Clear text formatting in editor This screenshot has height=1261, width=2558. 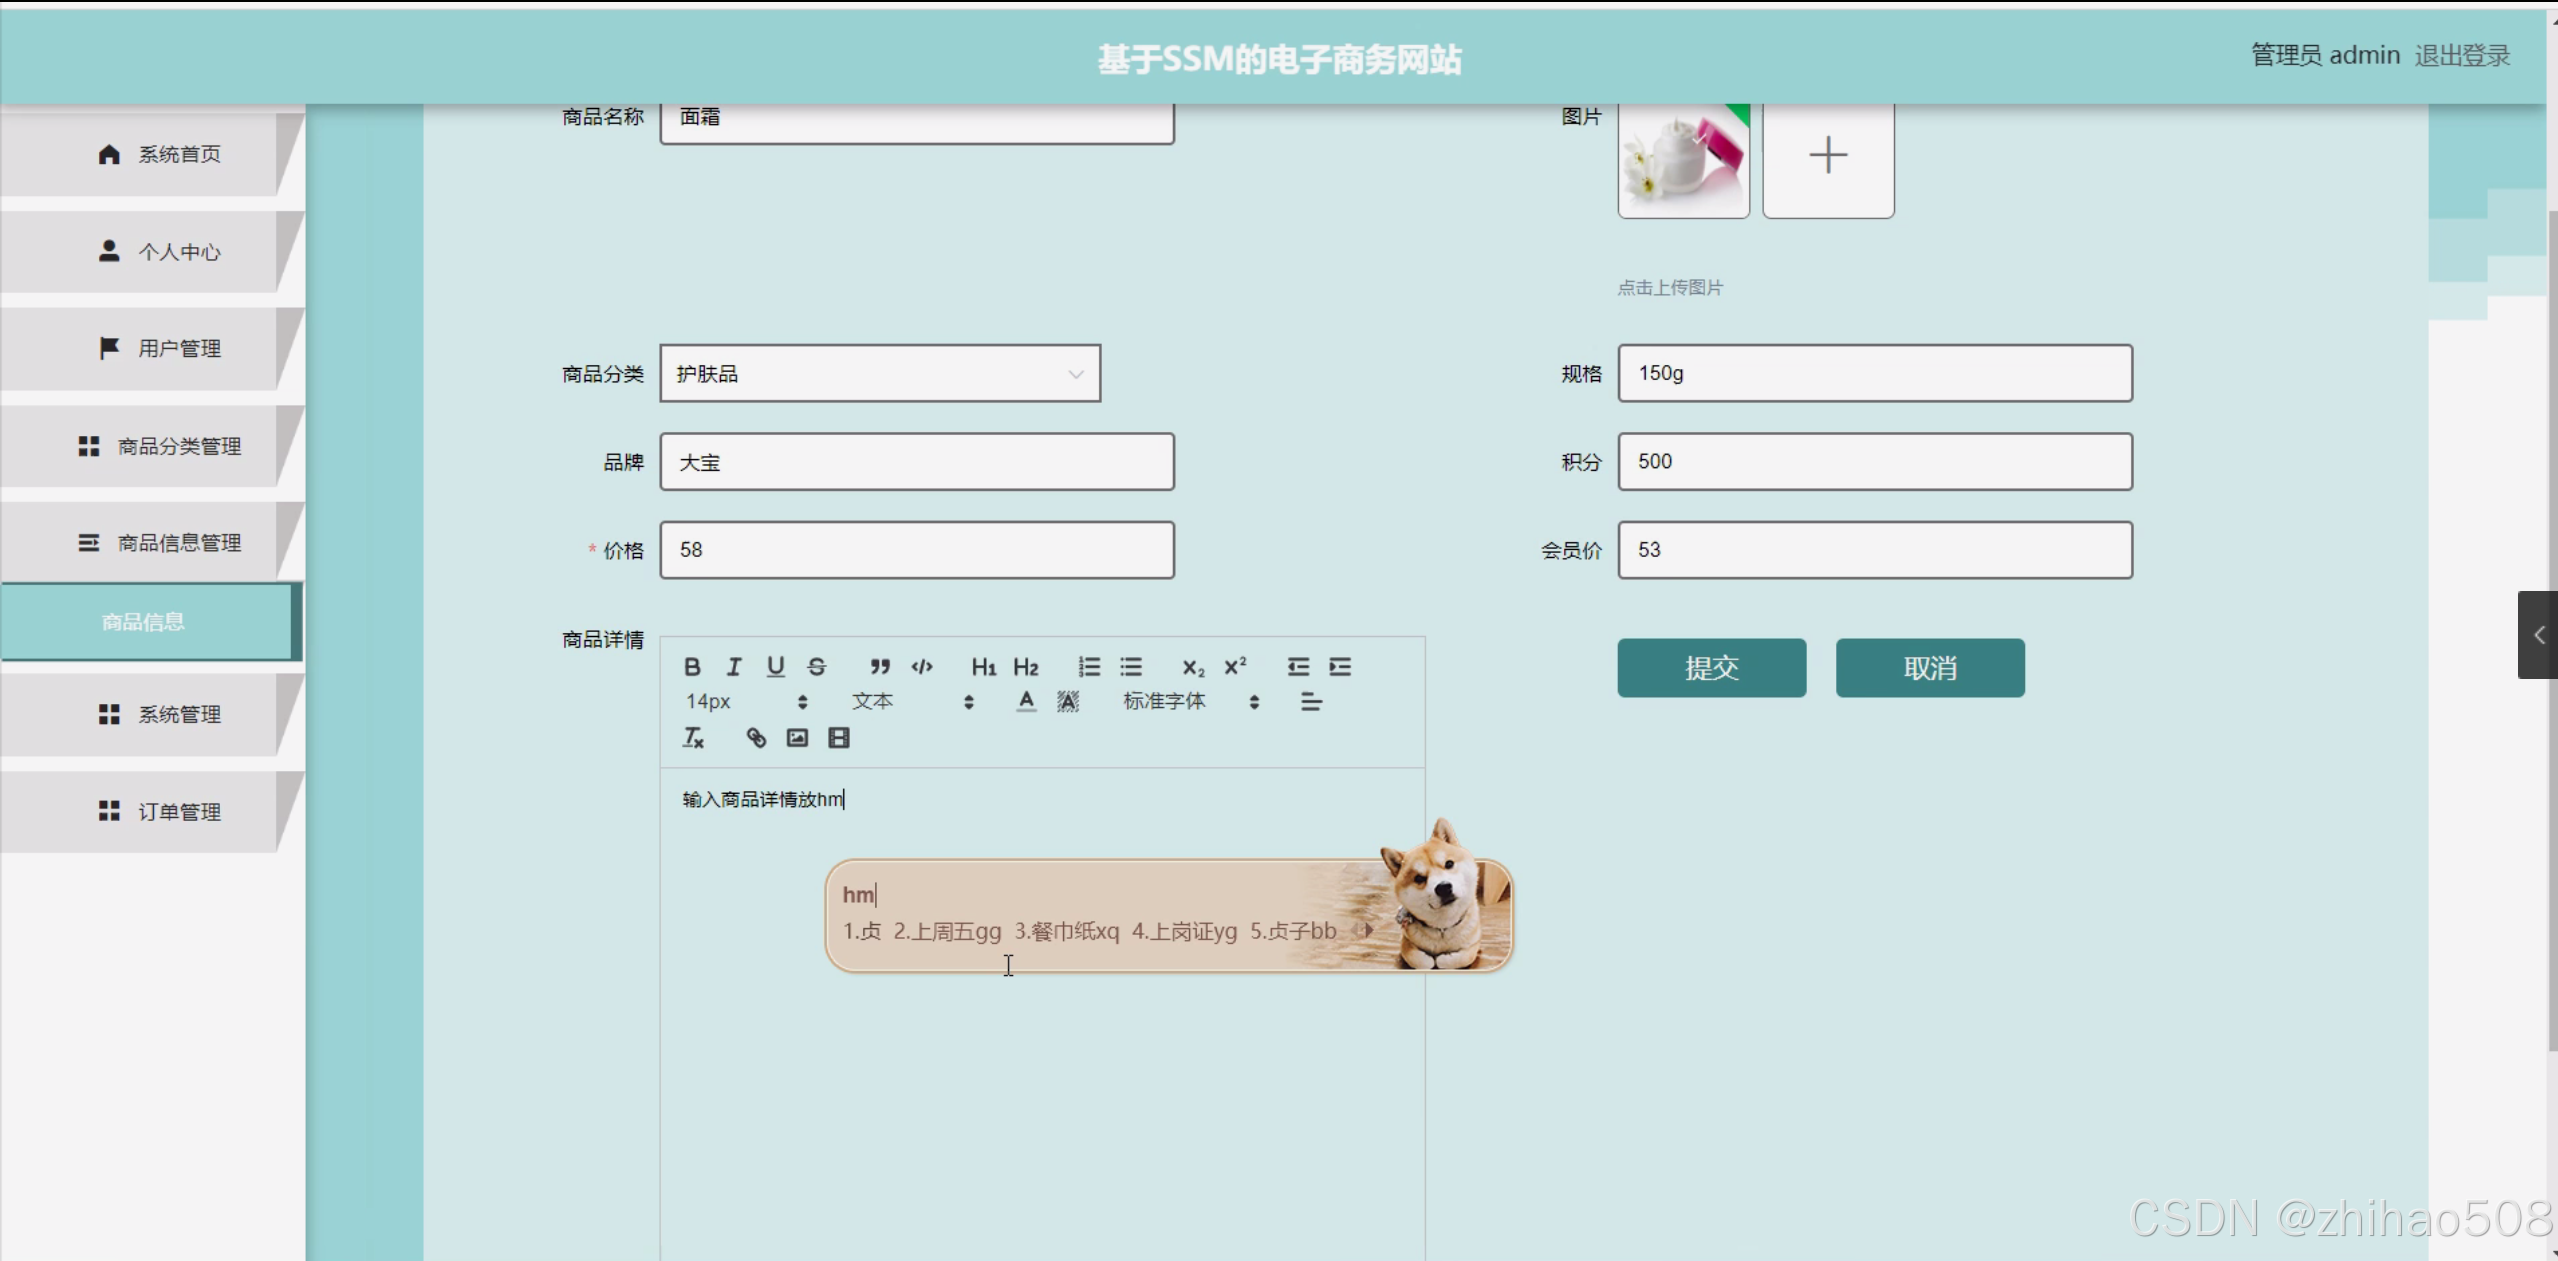pyautogui.click(x=693, y=738)
